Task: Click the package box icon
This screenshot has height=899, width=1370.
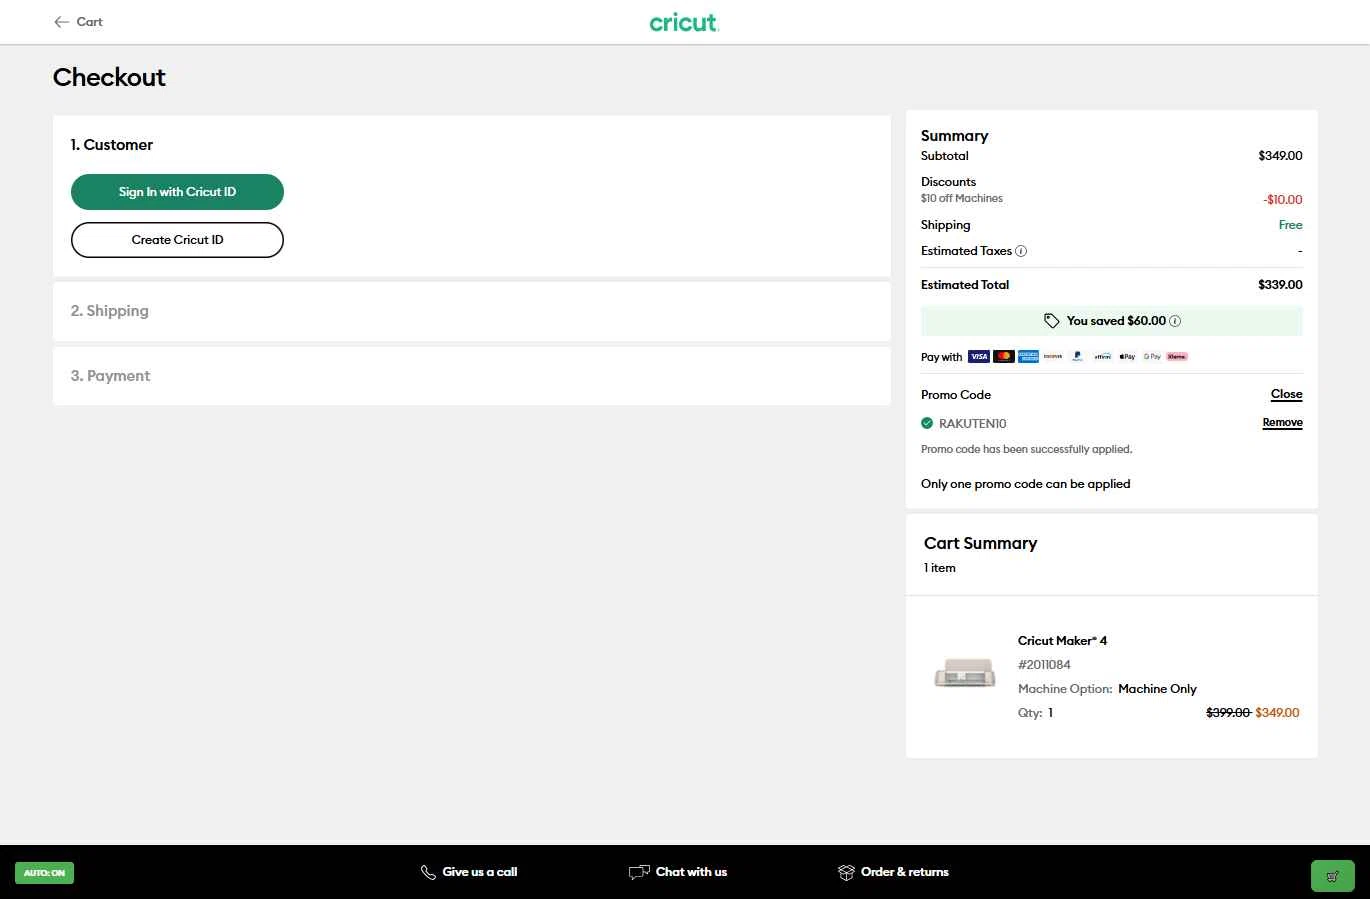Action: click(x=846, y=872)
